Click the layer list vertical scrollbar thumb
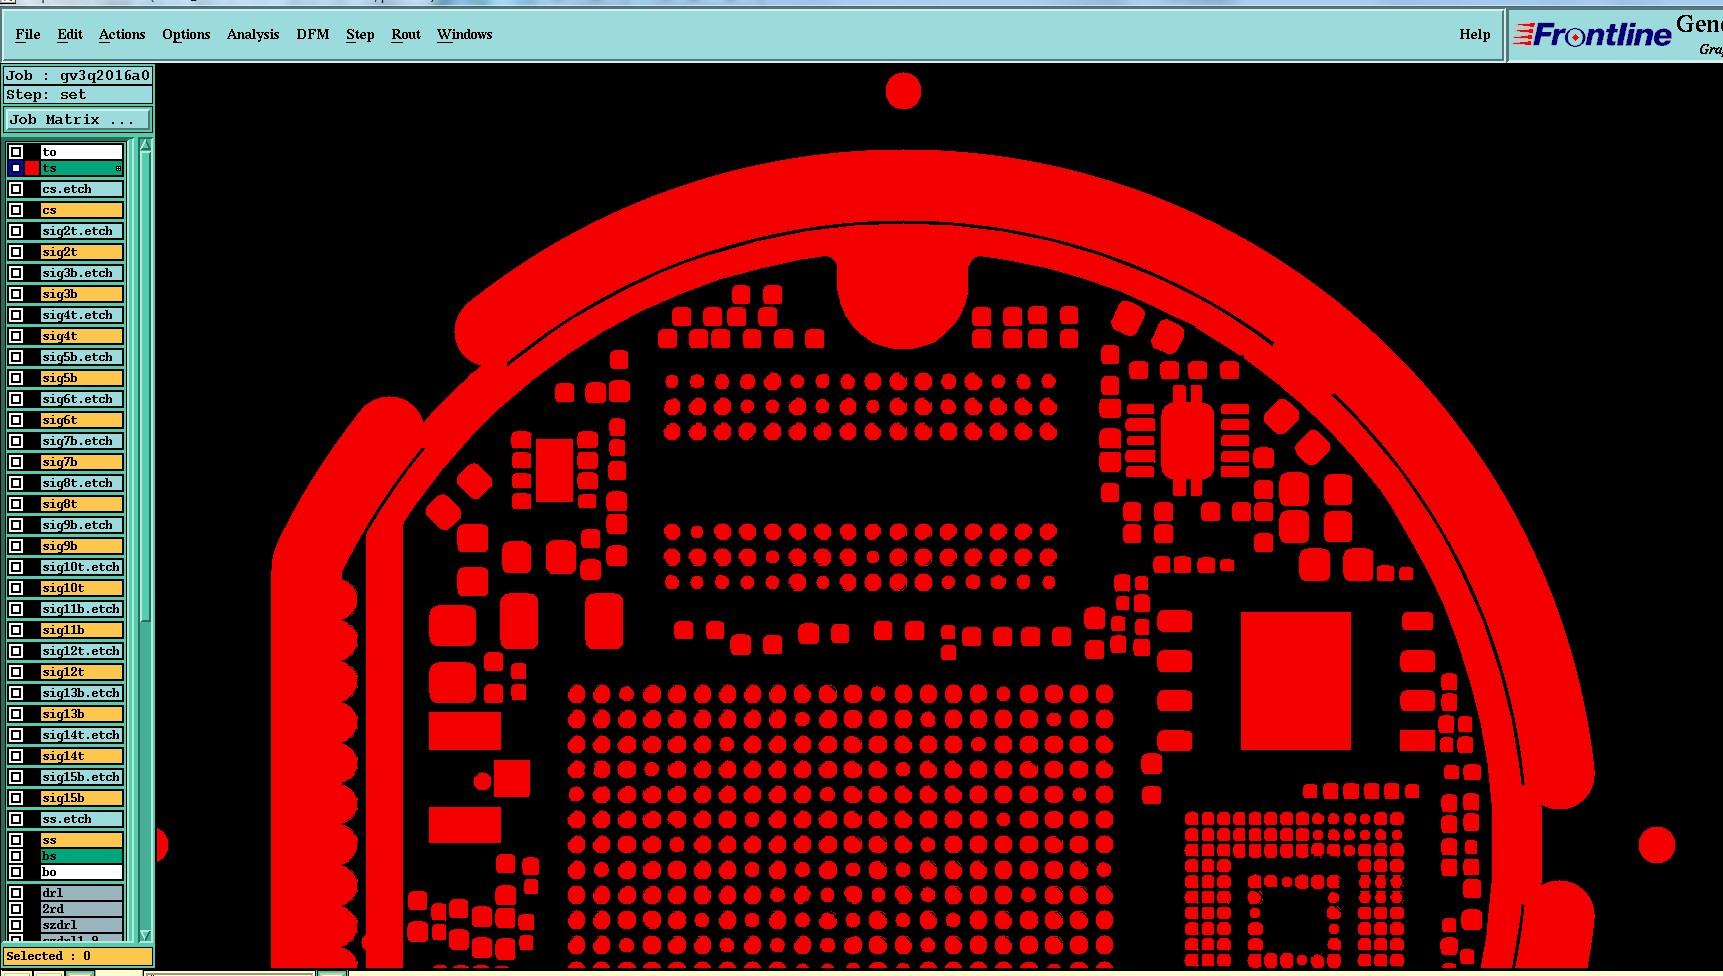The height and width of the screenshot is (976, 1723). (x=145, y=385)
